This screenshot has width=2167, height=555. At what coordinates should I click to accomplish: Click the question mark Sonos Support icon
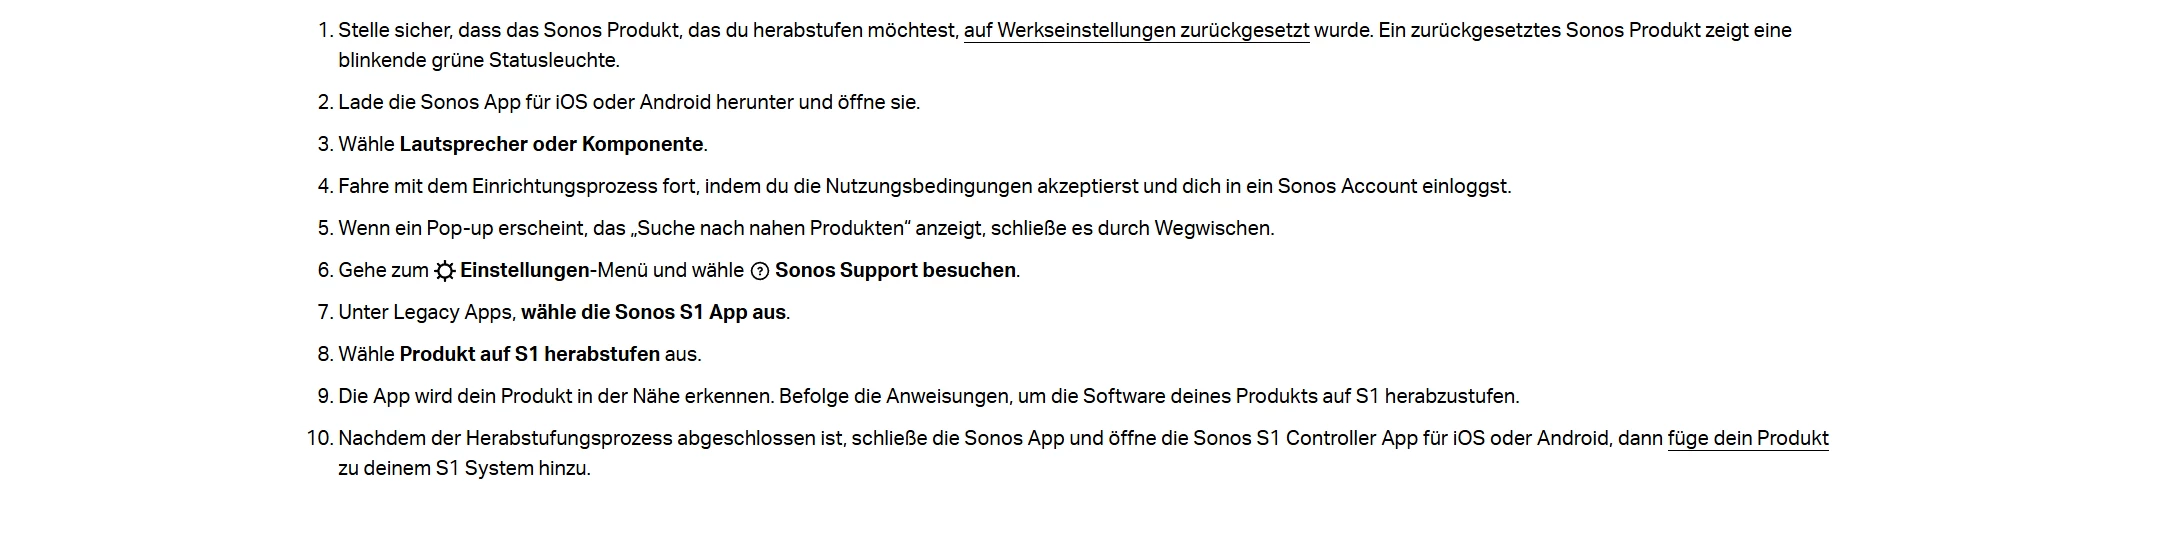click(x=760, y=271)
